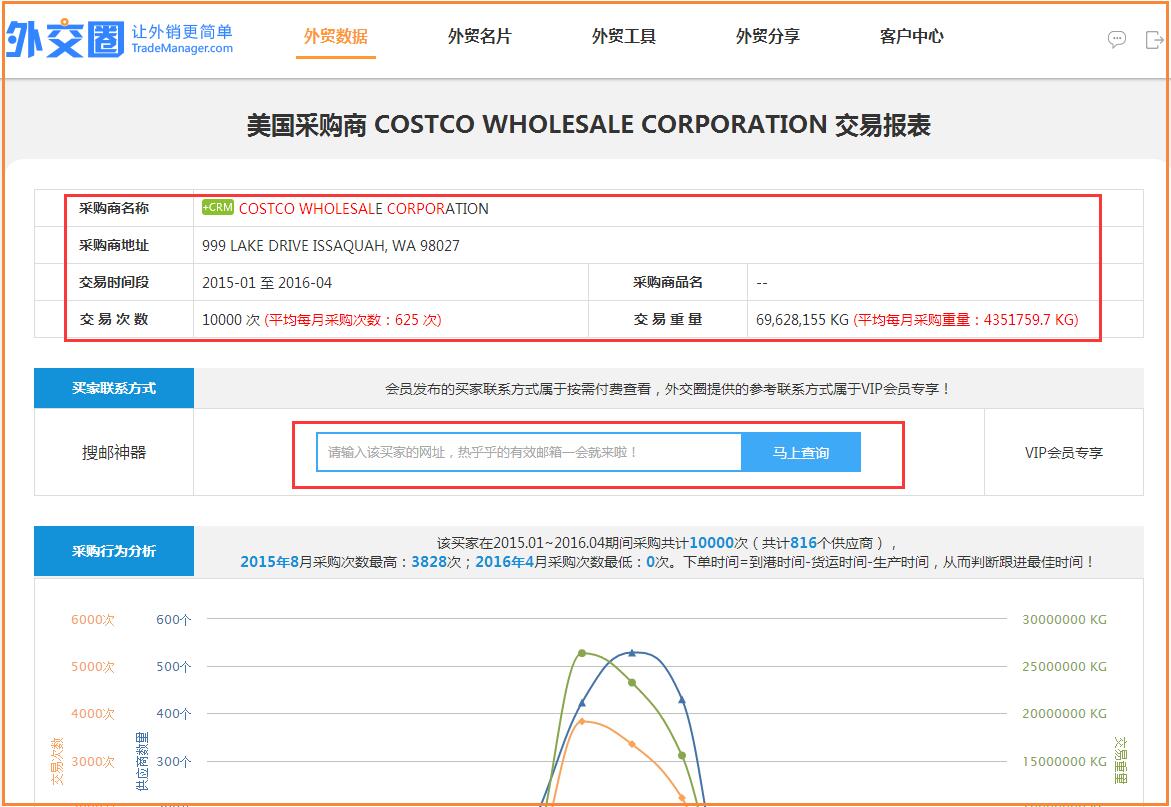Click the 69,628,155 KG weight value

coord(802,320)
